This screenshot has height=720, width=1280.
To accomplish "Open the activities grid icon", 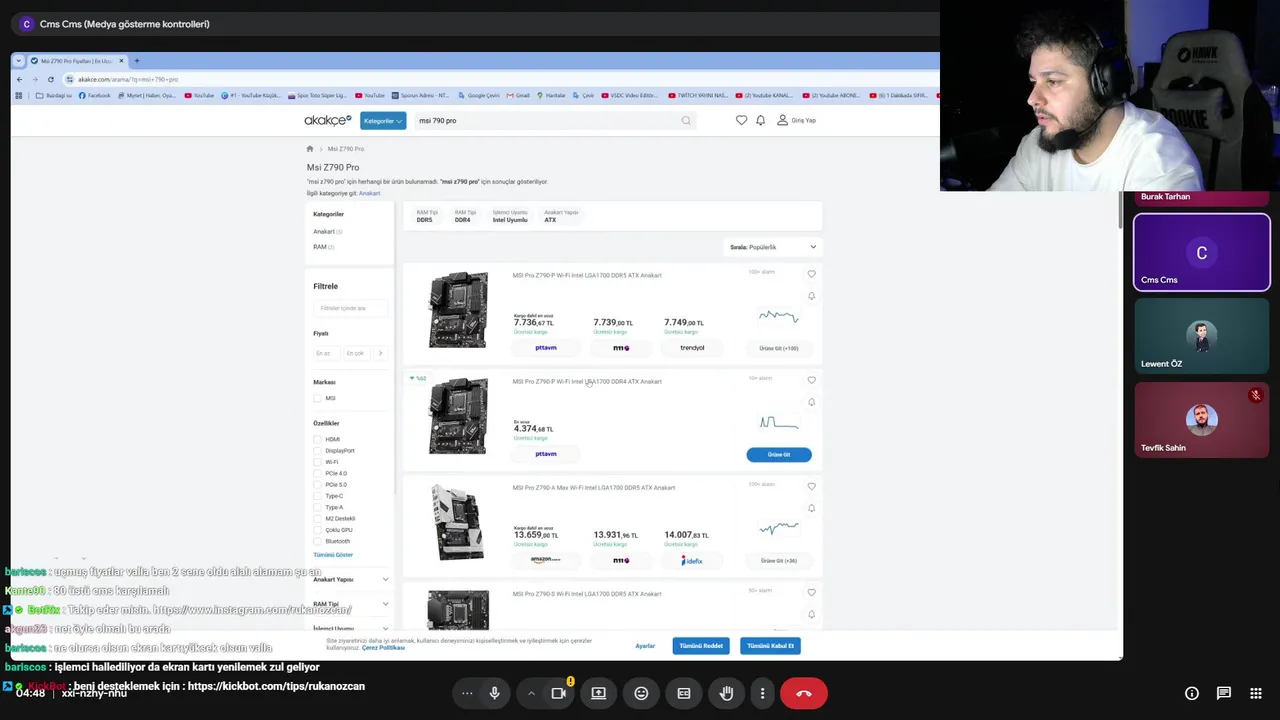I will click(x=1256, y=693).
